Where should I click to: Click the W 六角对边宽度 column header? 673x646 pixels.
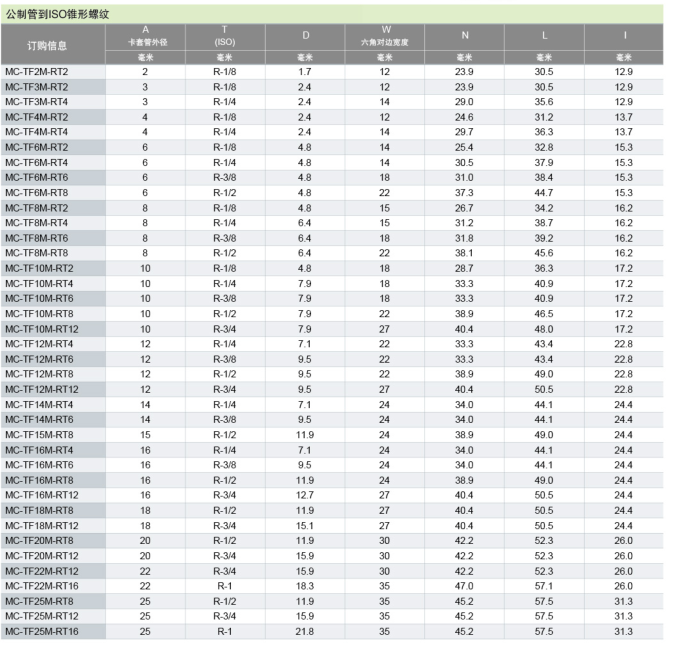(x=385, y=36)
